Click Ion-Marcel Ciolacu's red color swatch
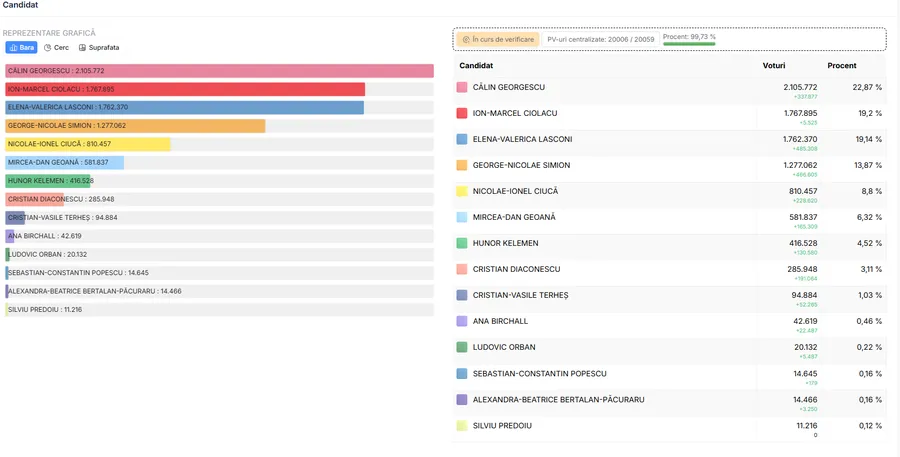900x457 pixels. 462,114
